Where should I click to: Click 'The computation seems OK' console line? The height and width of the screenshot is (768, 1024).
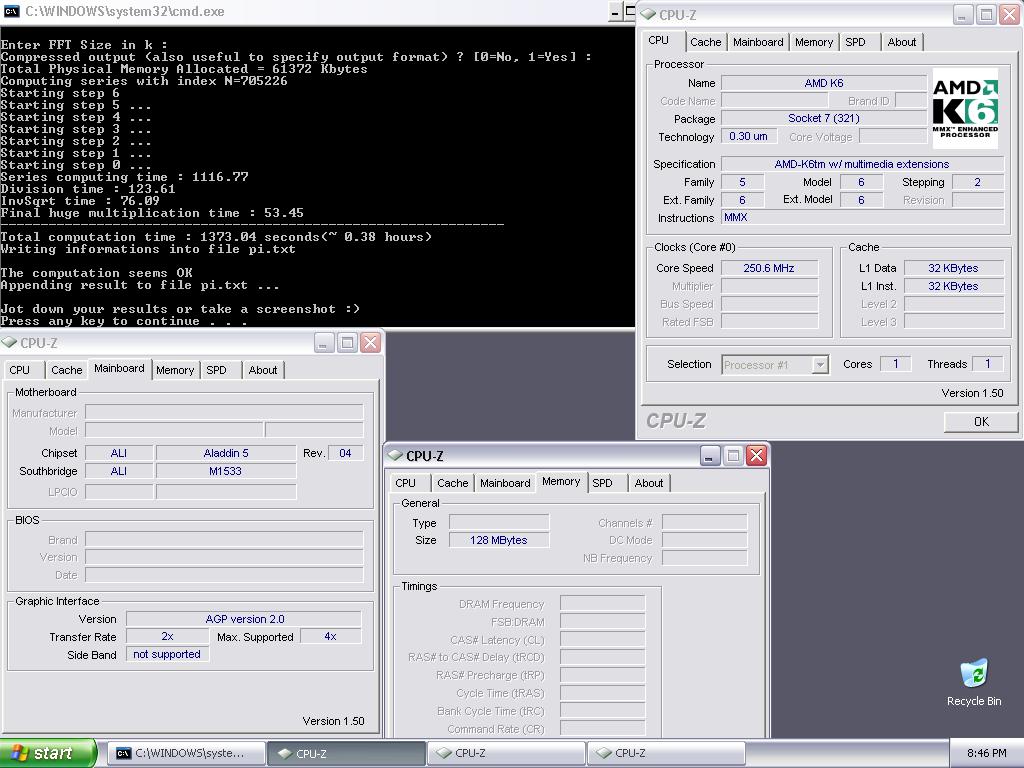pyautogui.click(x=97, y=273)
